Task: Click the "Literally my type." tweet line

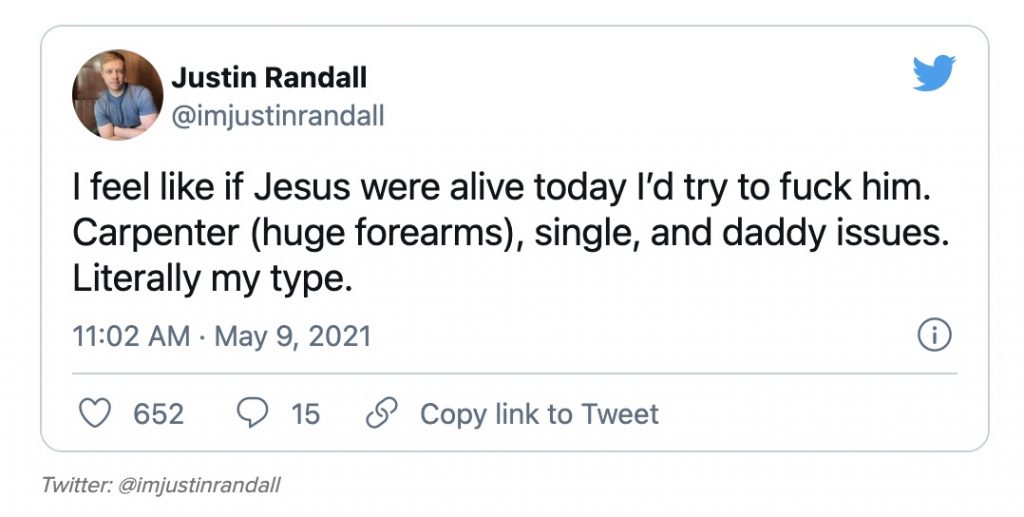Action: [213, 279]
